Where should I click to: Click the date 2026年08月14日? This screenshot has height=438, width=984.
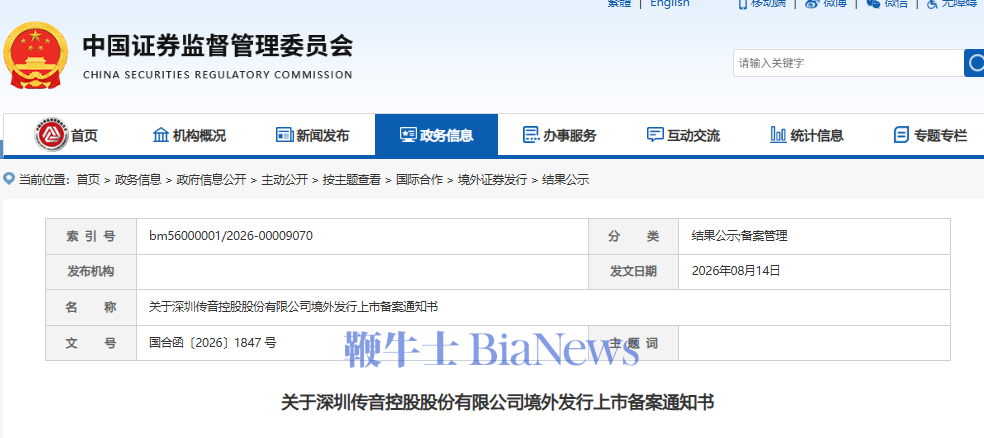click(x=736, y=271)
